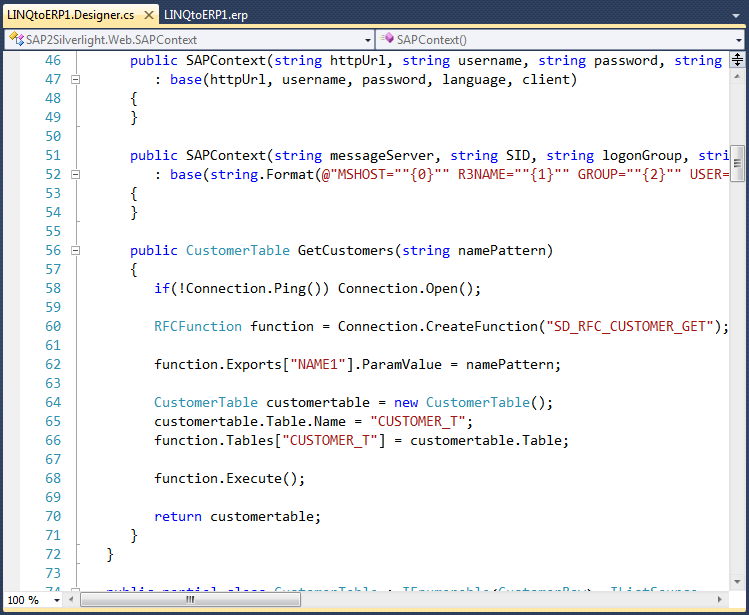Collapse the outlining region at line 52
This screenshot has width=749, height=615.
[x=75, y=175]
